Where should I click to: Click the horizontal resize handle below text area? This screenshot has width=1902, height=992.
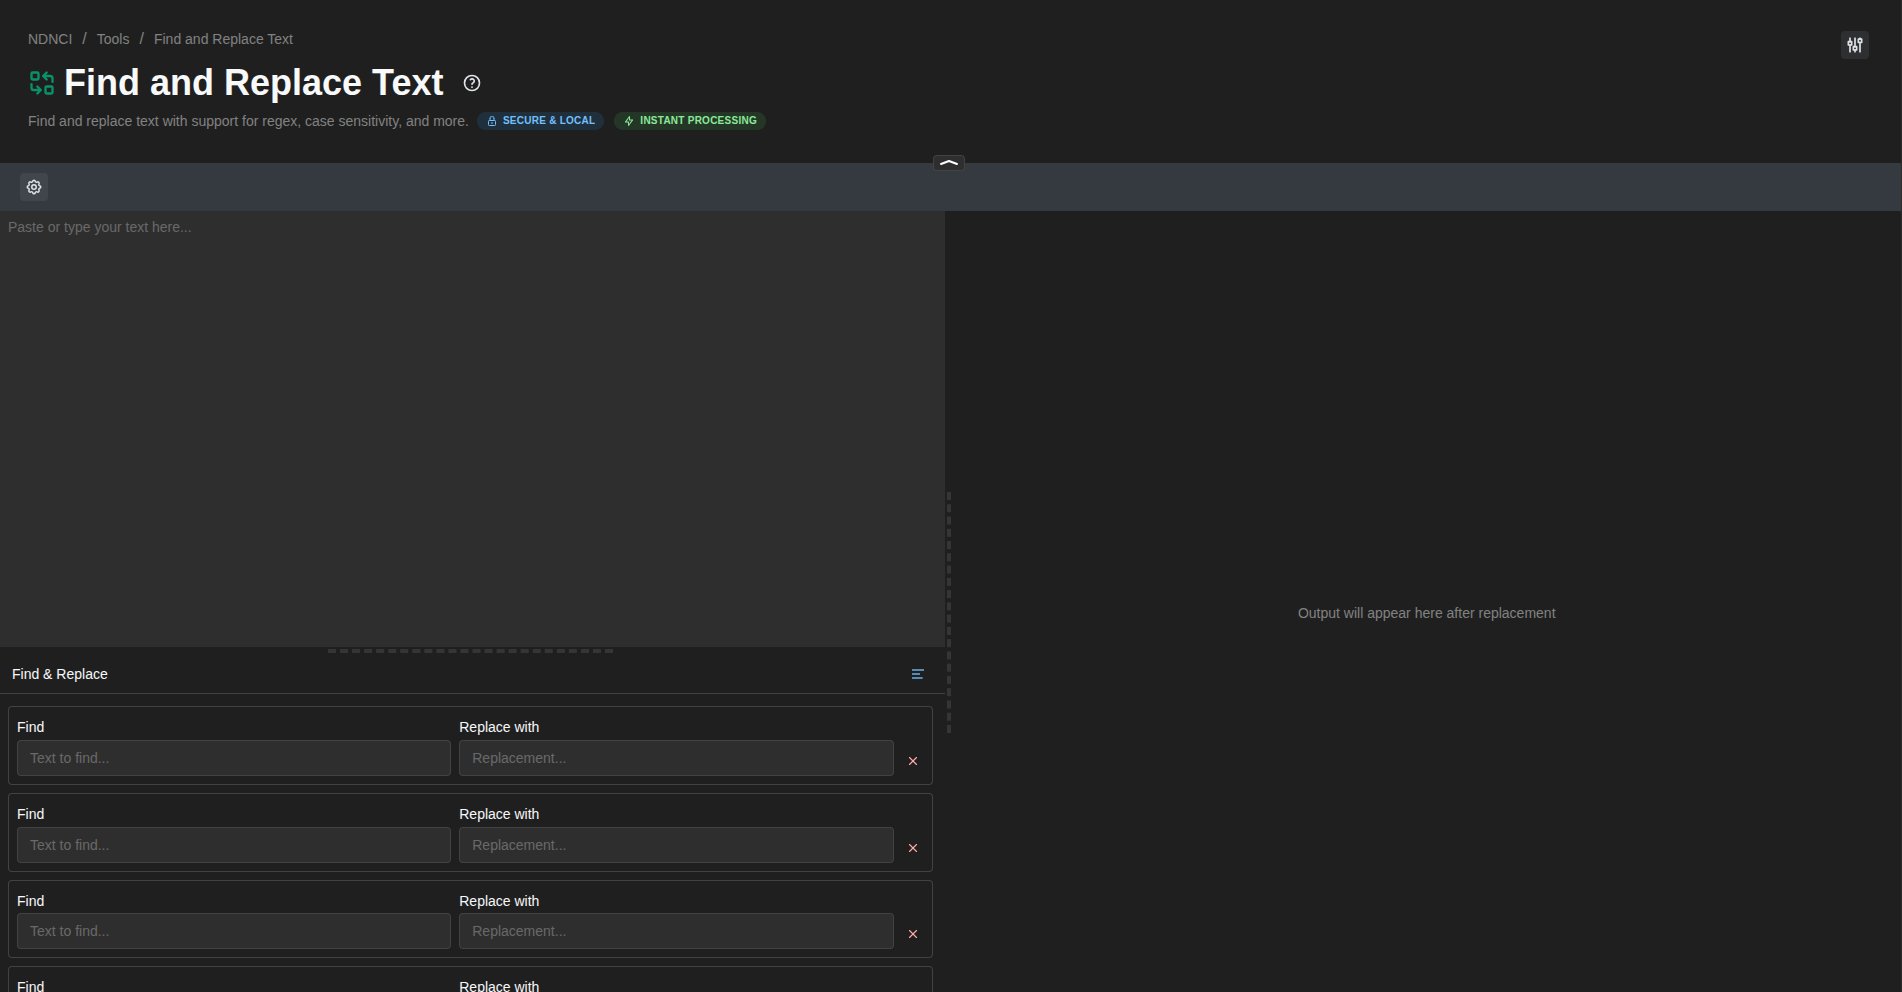(470, 651)
